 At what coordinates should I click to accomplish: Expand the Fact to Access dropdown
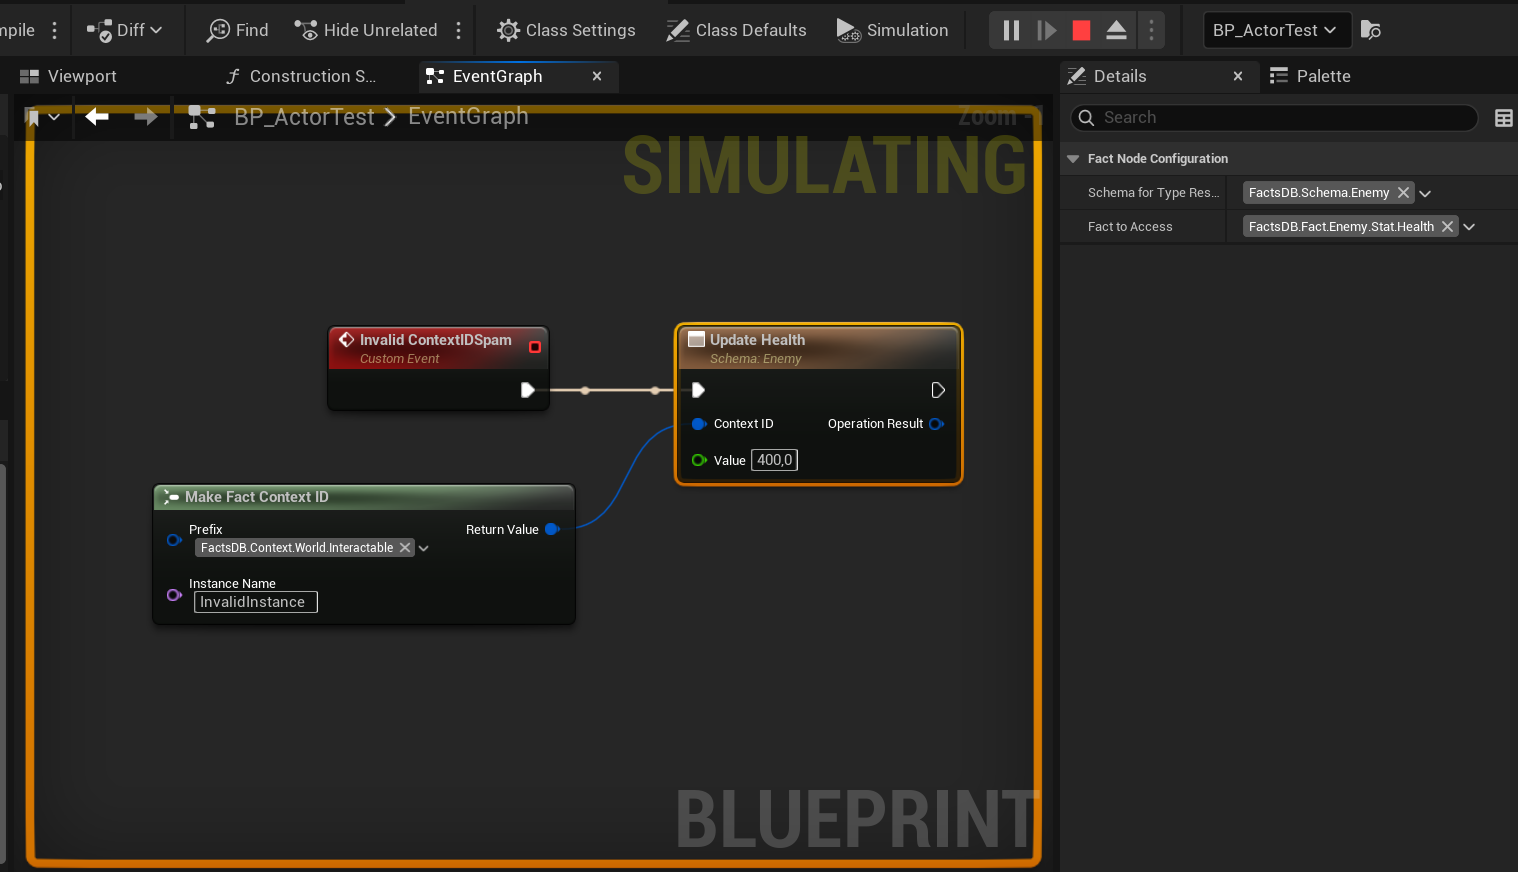1469,227
